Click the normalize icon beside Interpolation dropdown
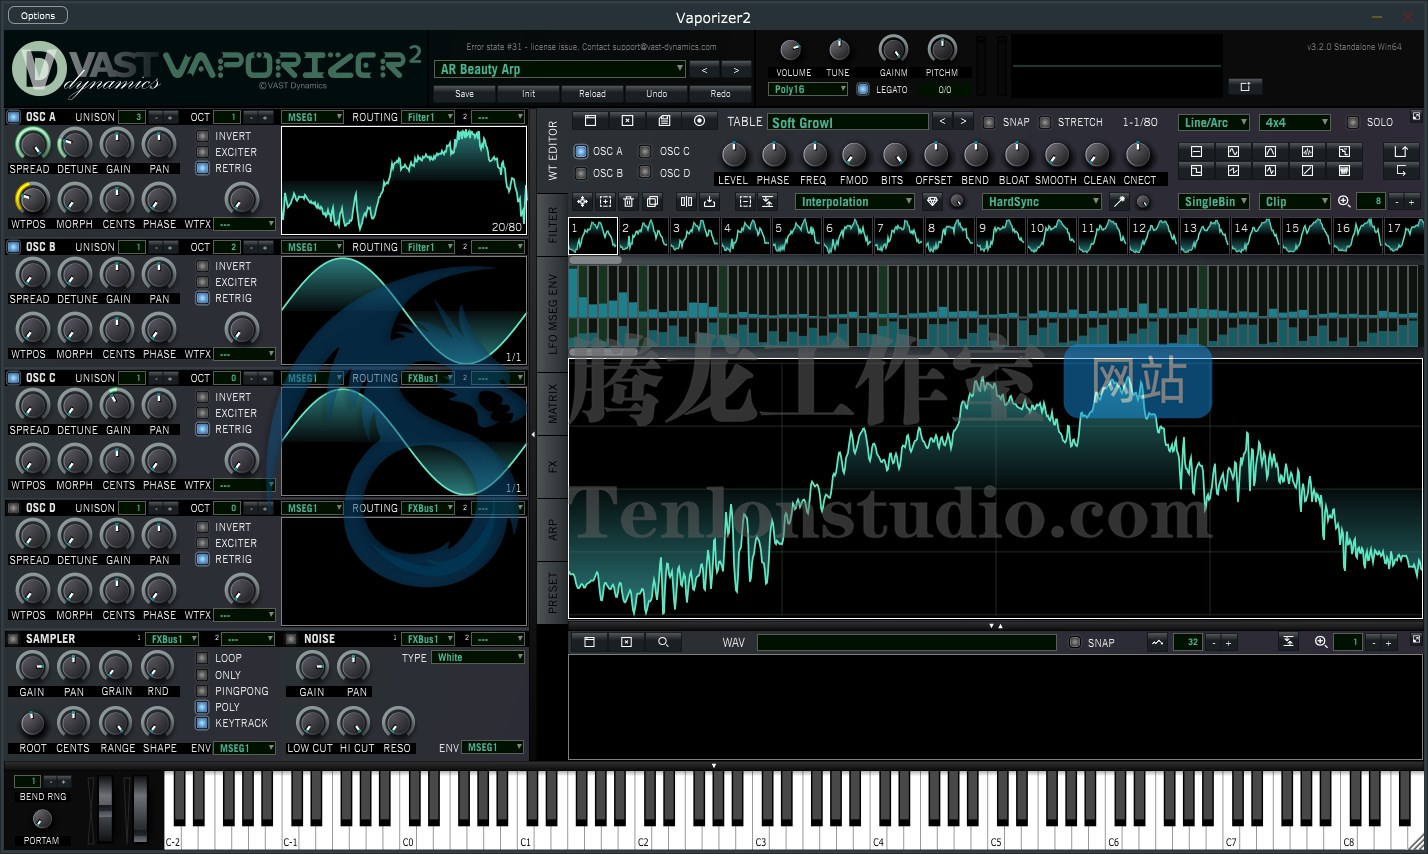 pyautogui.click(x=767, y=201)
